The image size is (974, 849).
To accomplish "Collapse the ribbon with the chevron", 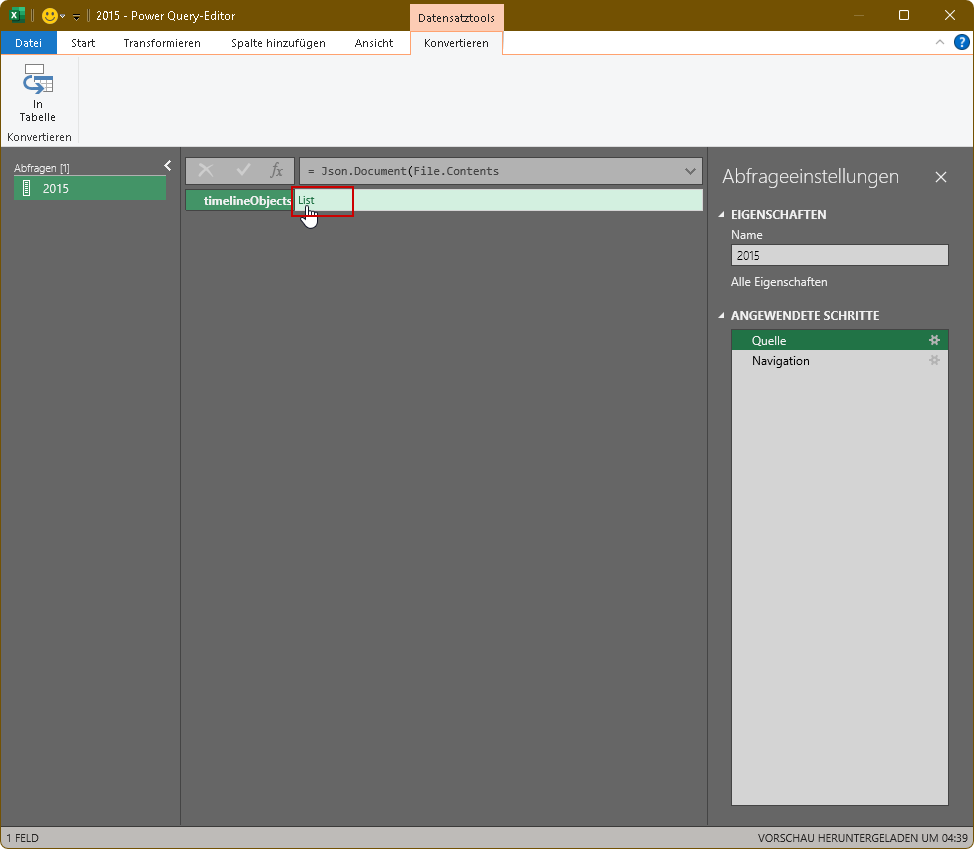I will [939, 43].
